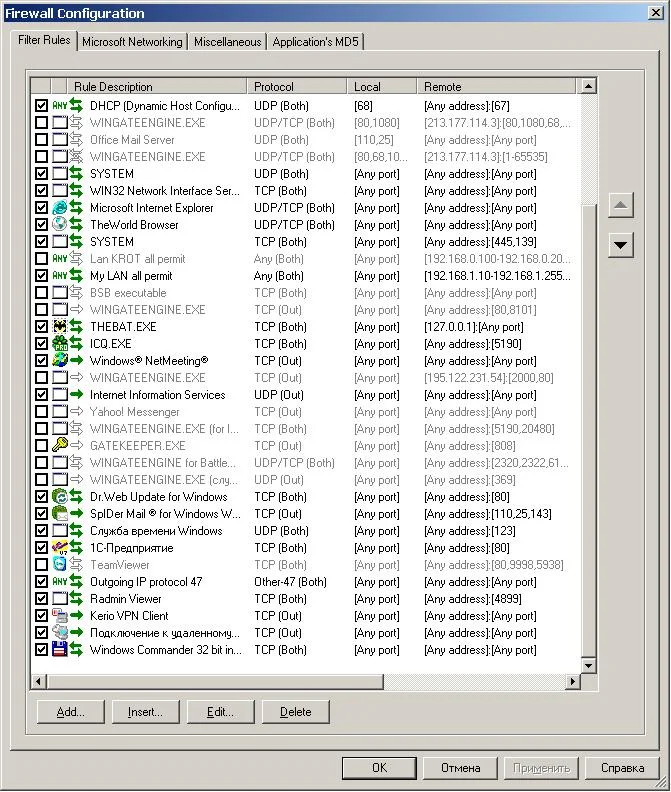Click the grey arrow icon beside Yahoo! Messenger
The image size is (671, 792).
point(76,412)
